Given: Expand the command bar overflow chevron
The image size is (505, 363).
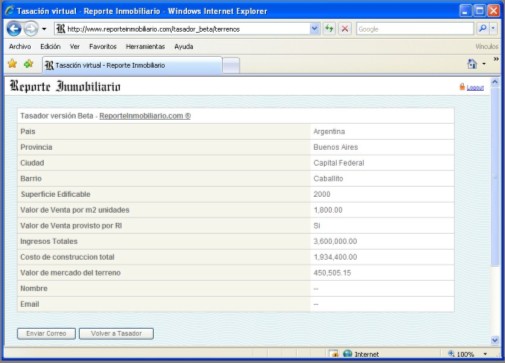Looking at the screenshot, I should (496, 59).
